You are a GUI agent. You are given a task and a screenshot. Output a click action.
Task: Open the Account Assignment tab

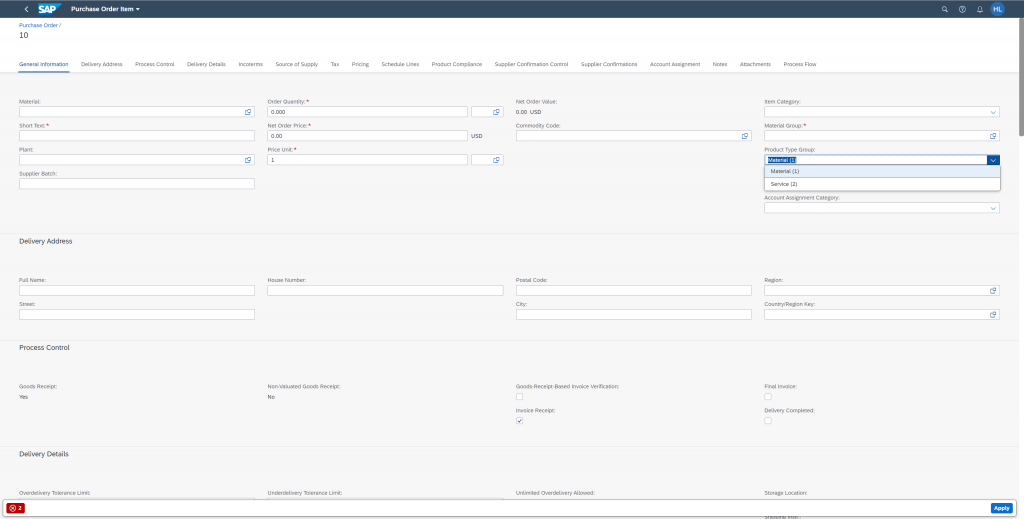(x=675, y=65)
